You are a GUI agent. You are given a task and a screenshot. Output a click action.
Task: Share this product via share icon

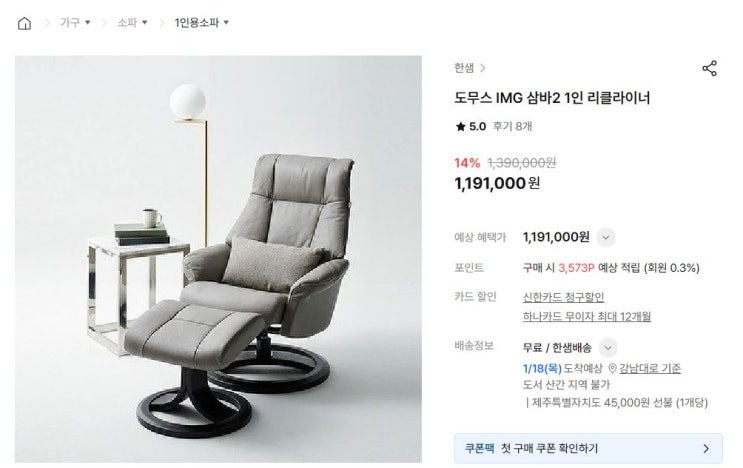coord(709,69)
